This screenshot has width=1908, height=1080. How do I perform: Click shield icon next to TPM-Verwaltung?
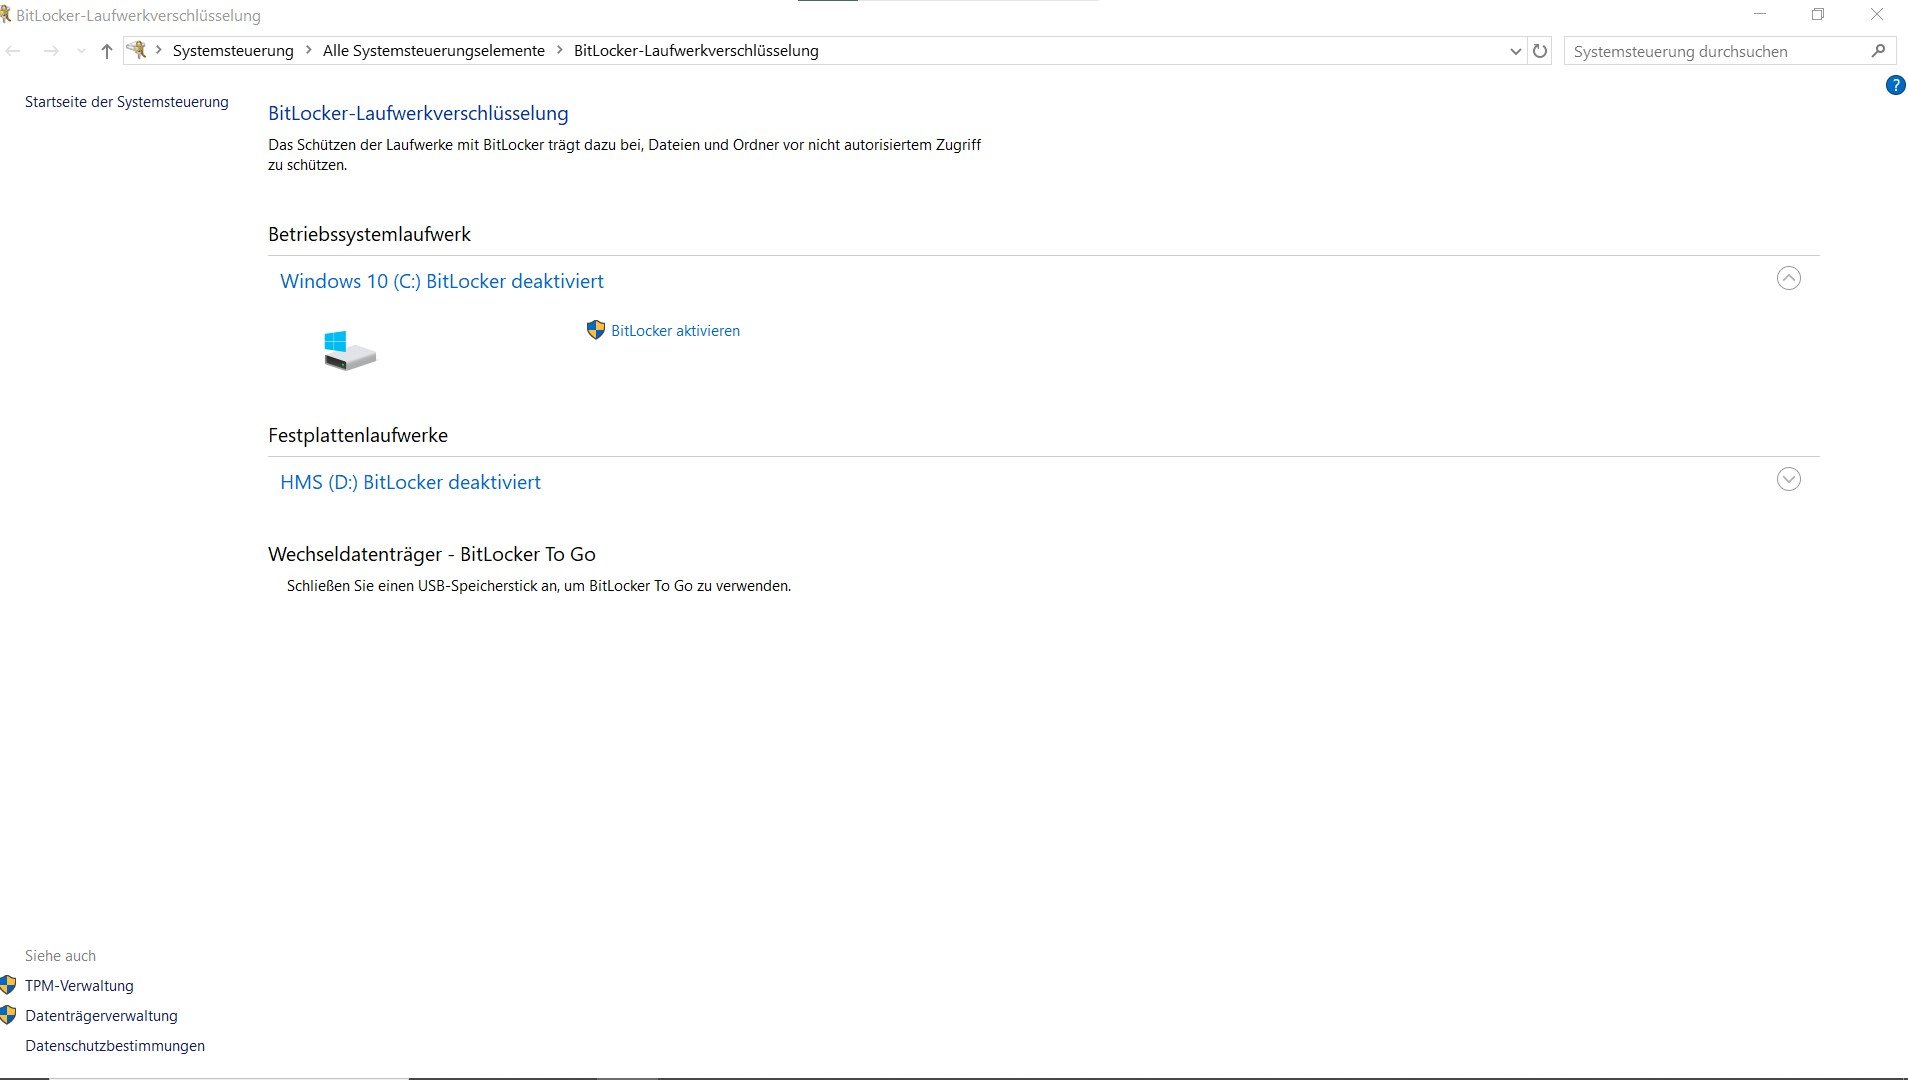(x=8, y=985)
